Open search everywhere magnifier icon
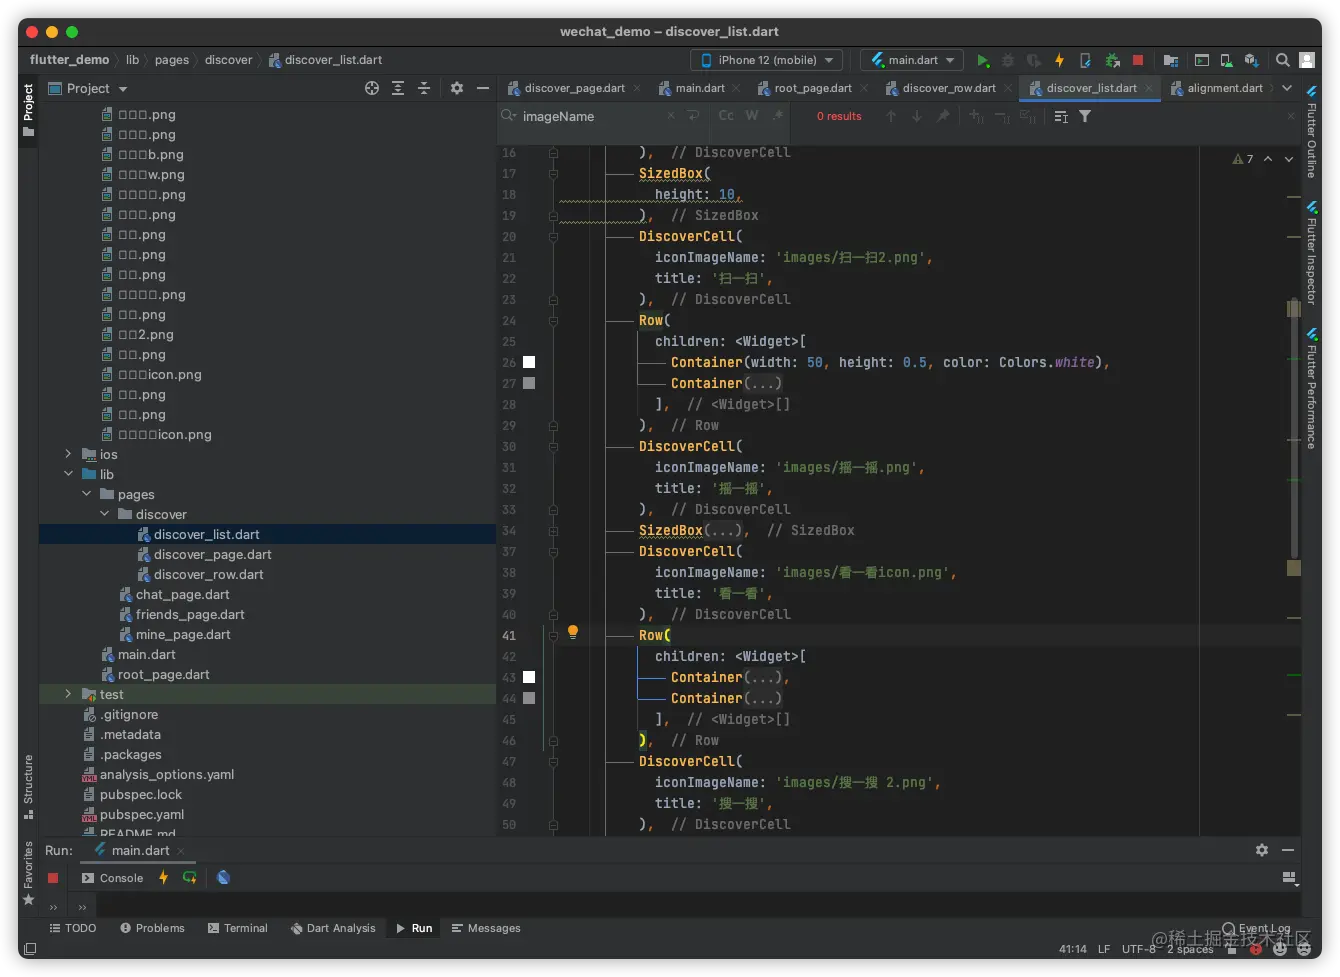This screenshot has width=1340, height=977. pyautogui.click(x=1282, y=60)
